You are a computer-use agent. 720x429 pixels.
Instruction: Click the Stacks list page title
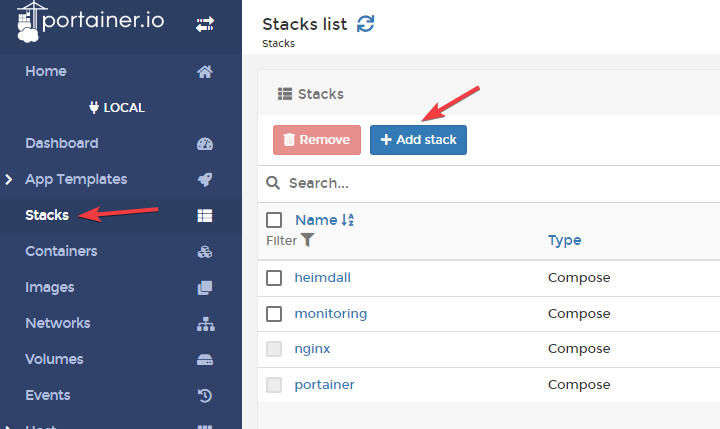304,24
